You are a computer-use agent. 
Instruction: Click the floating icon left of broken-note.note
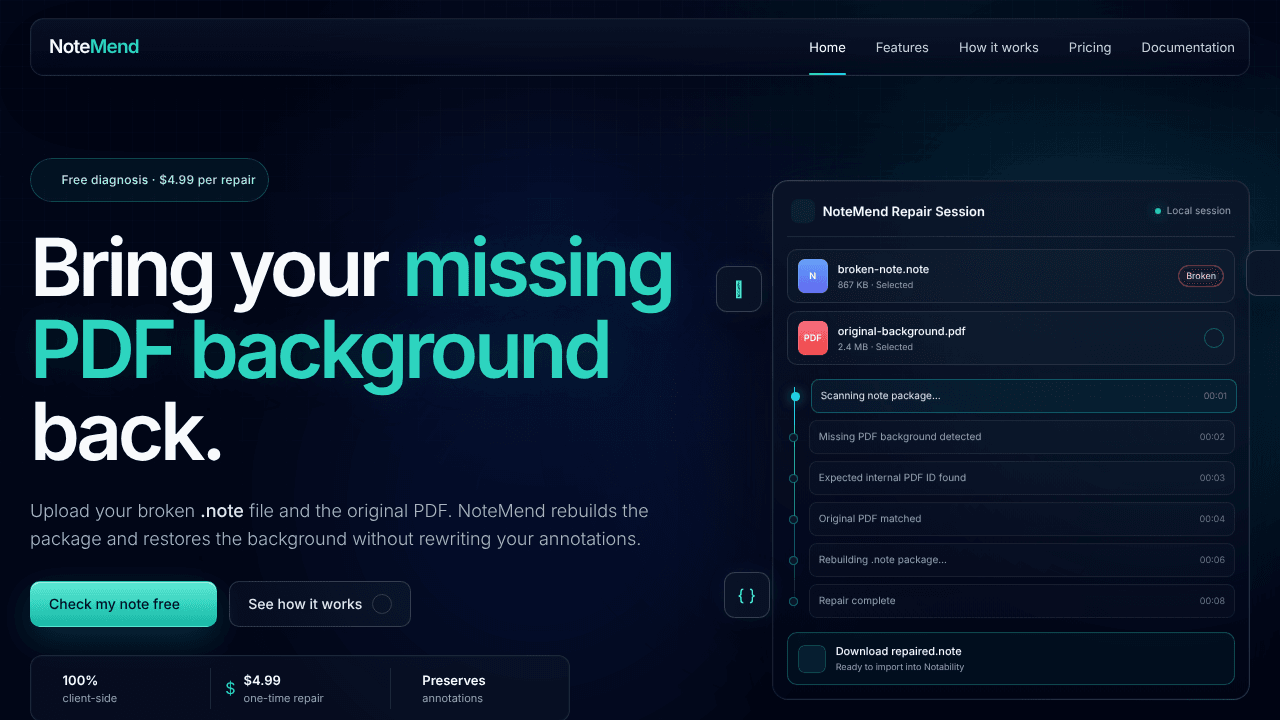(739, 289)
